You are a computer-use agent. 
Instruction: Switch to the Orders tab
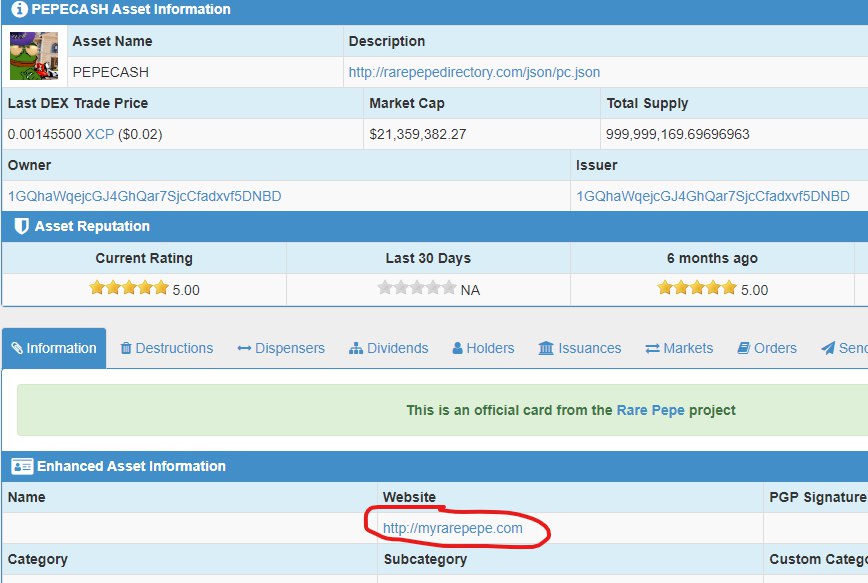(767, 348)
